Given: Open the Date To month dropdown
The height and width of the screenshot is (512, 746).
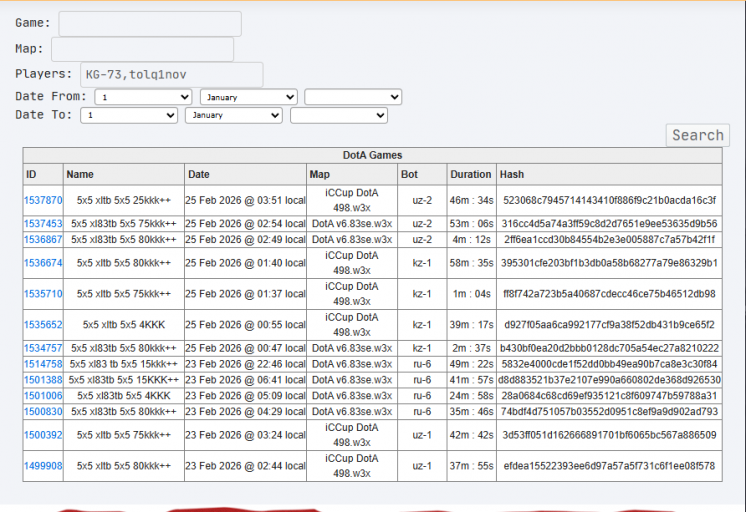Looking at the screenshot, I should (x=234, y=116).
